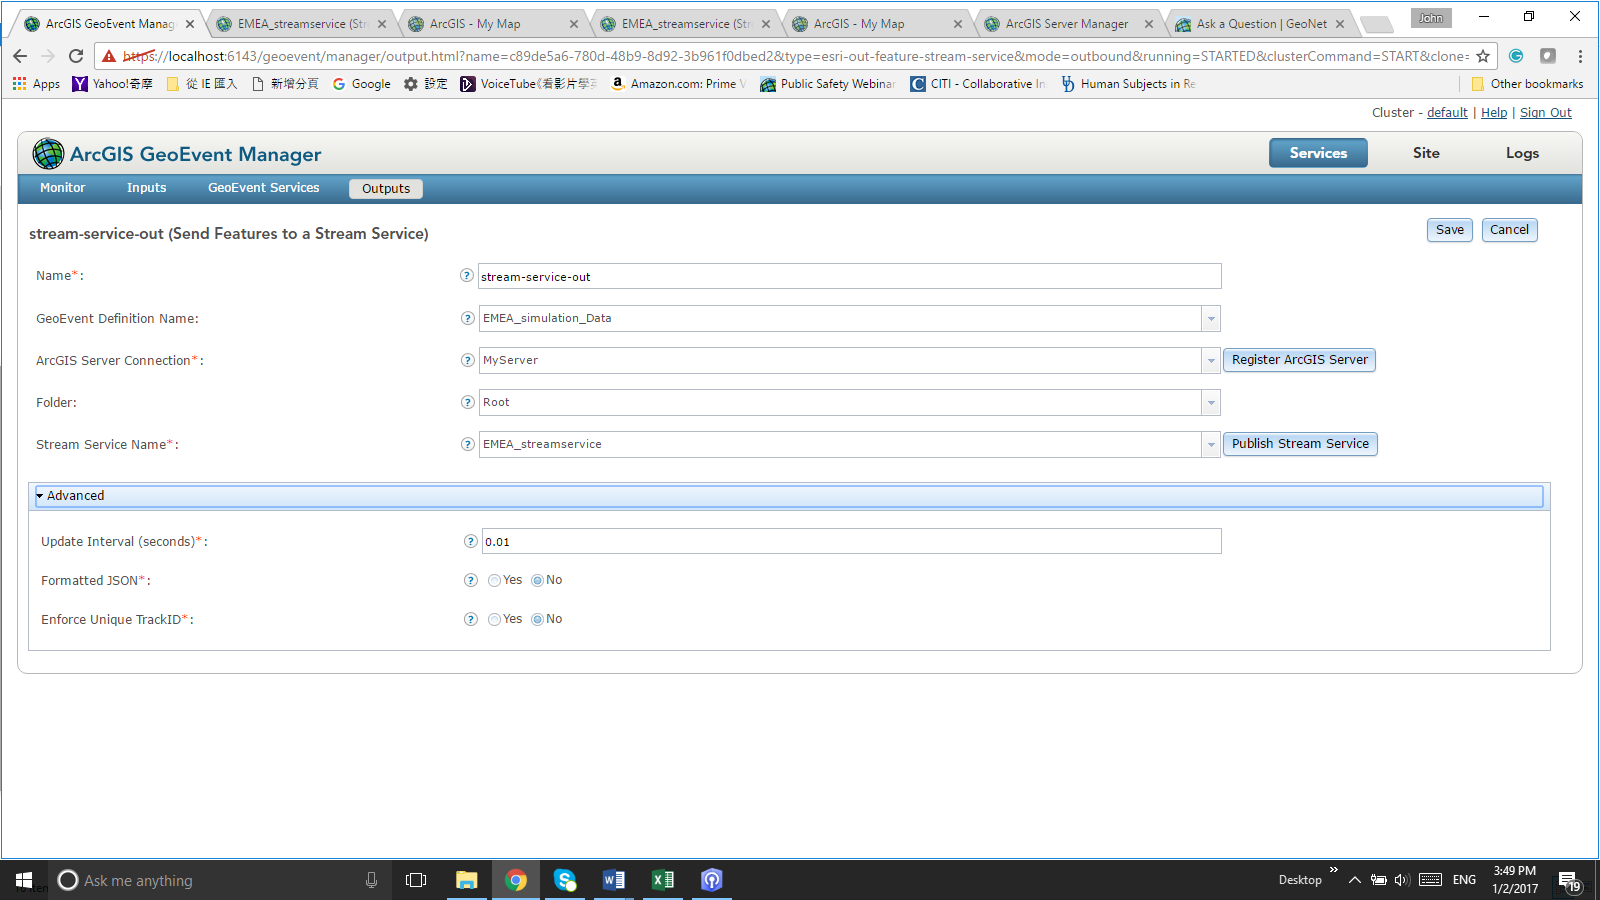Select Yes for Enforce Unique TrackID
The width and height of the screenshot is (1600, 900).
(x=494, y=619)
